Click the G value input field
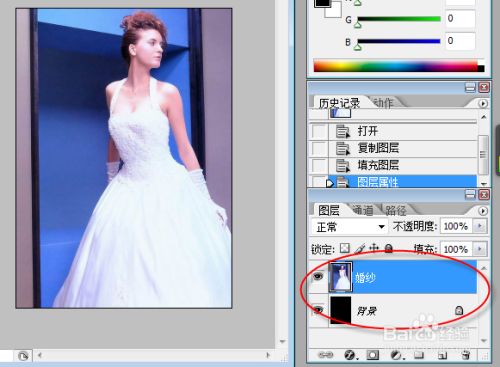The height and width of the screenshot is (367, 500). [x=460, y=18]
